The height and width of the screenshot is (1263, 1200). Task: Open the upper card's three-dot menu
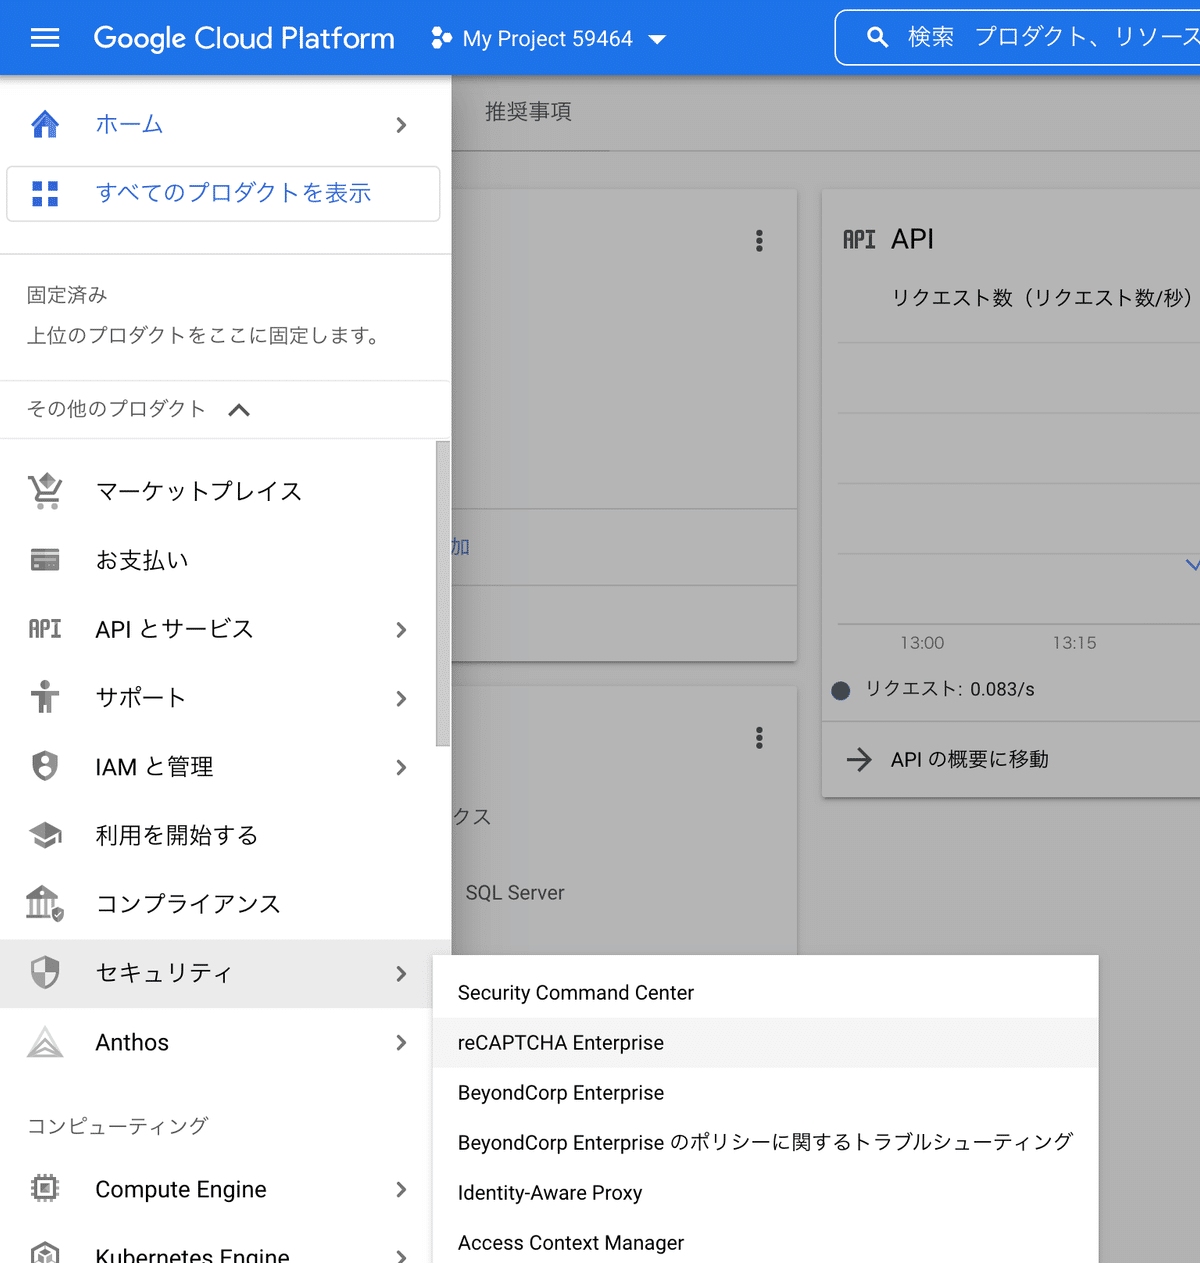coord(759,241)
